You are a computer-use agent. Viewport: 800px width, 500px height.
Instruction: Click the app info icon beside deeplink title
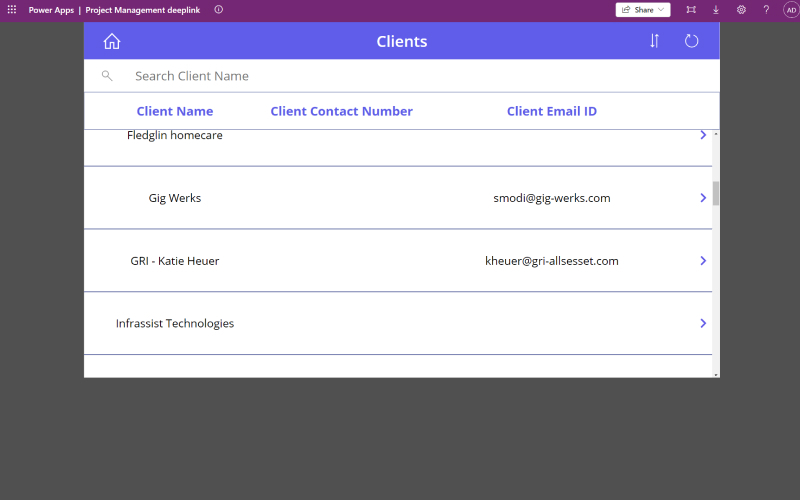218,10
